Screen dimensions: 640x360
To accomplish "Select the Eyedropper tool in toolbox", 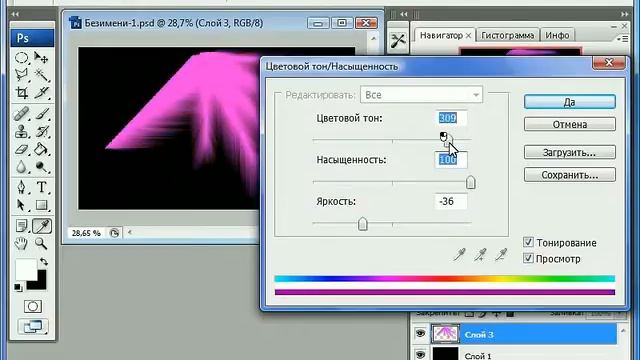I will click(42, 226).
